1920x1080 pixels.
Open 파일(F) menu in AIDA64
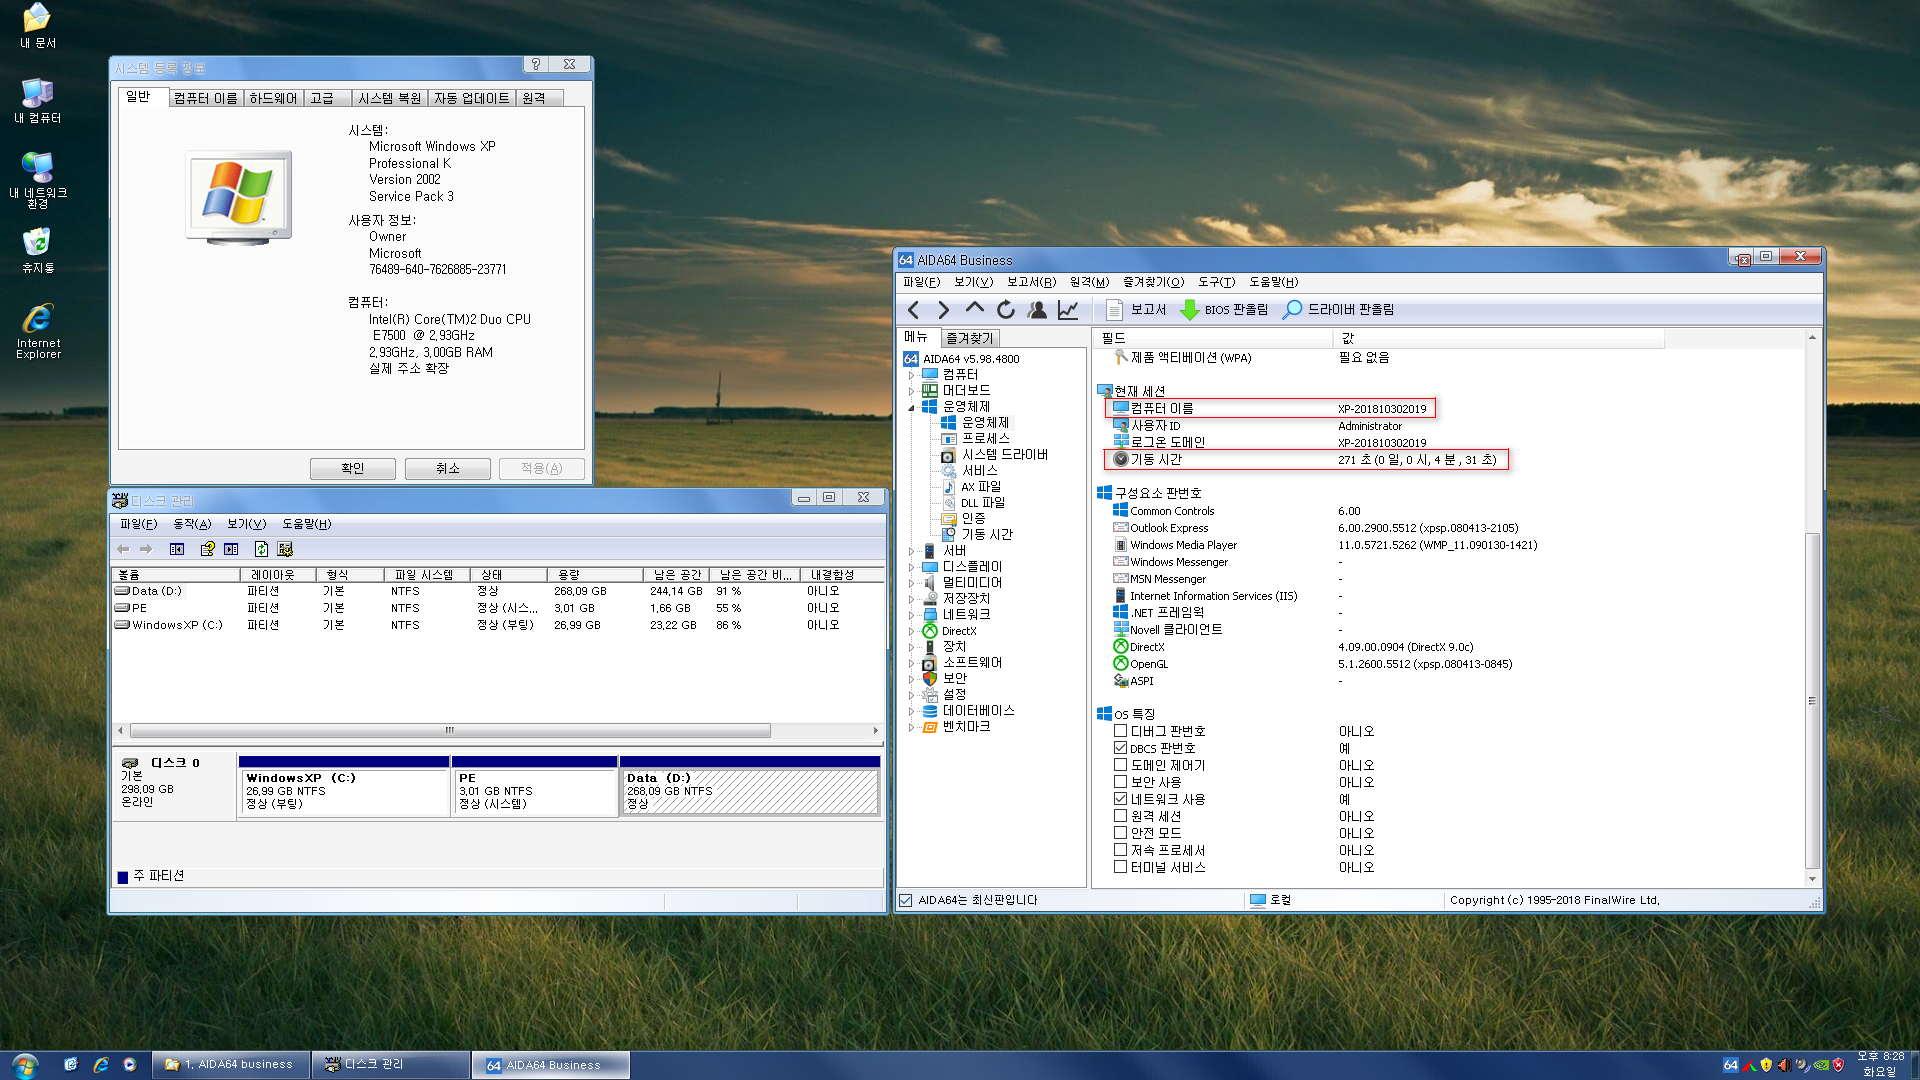click(x=921, y=282)
